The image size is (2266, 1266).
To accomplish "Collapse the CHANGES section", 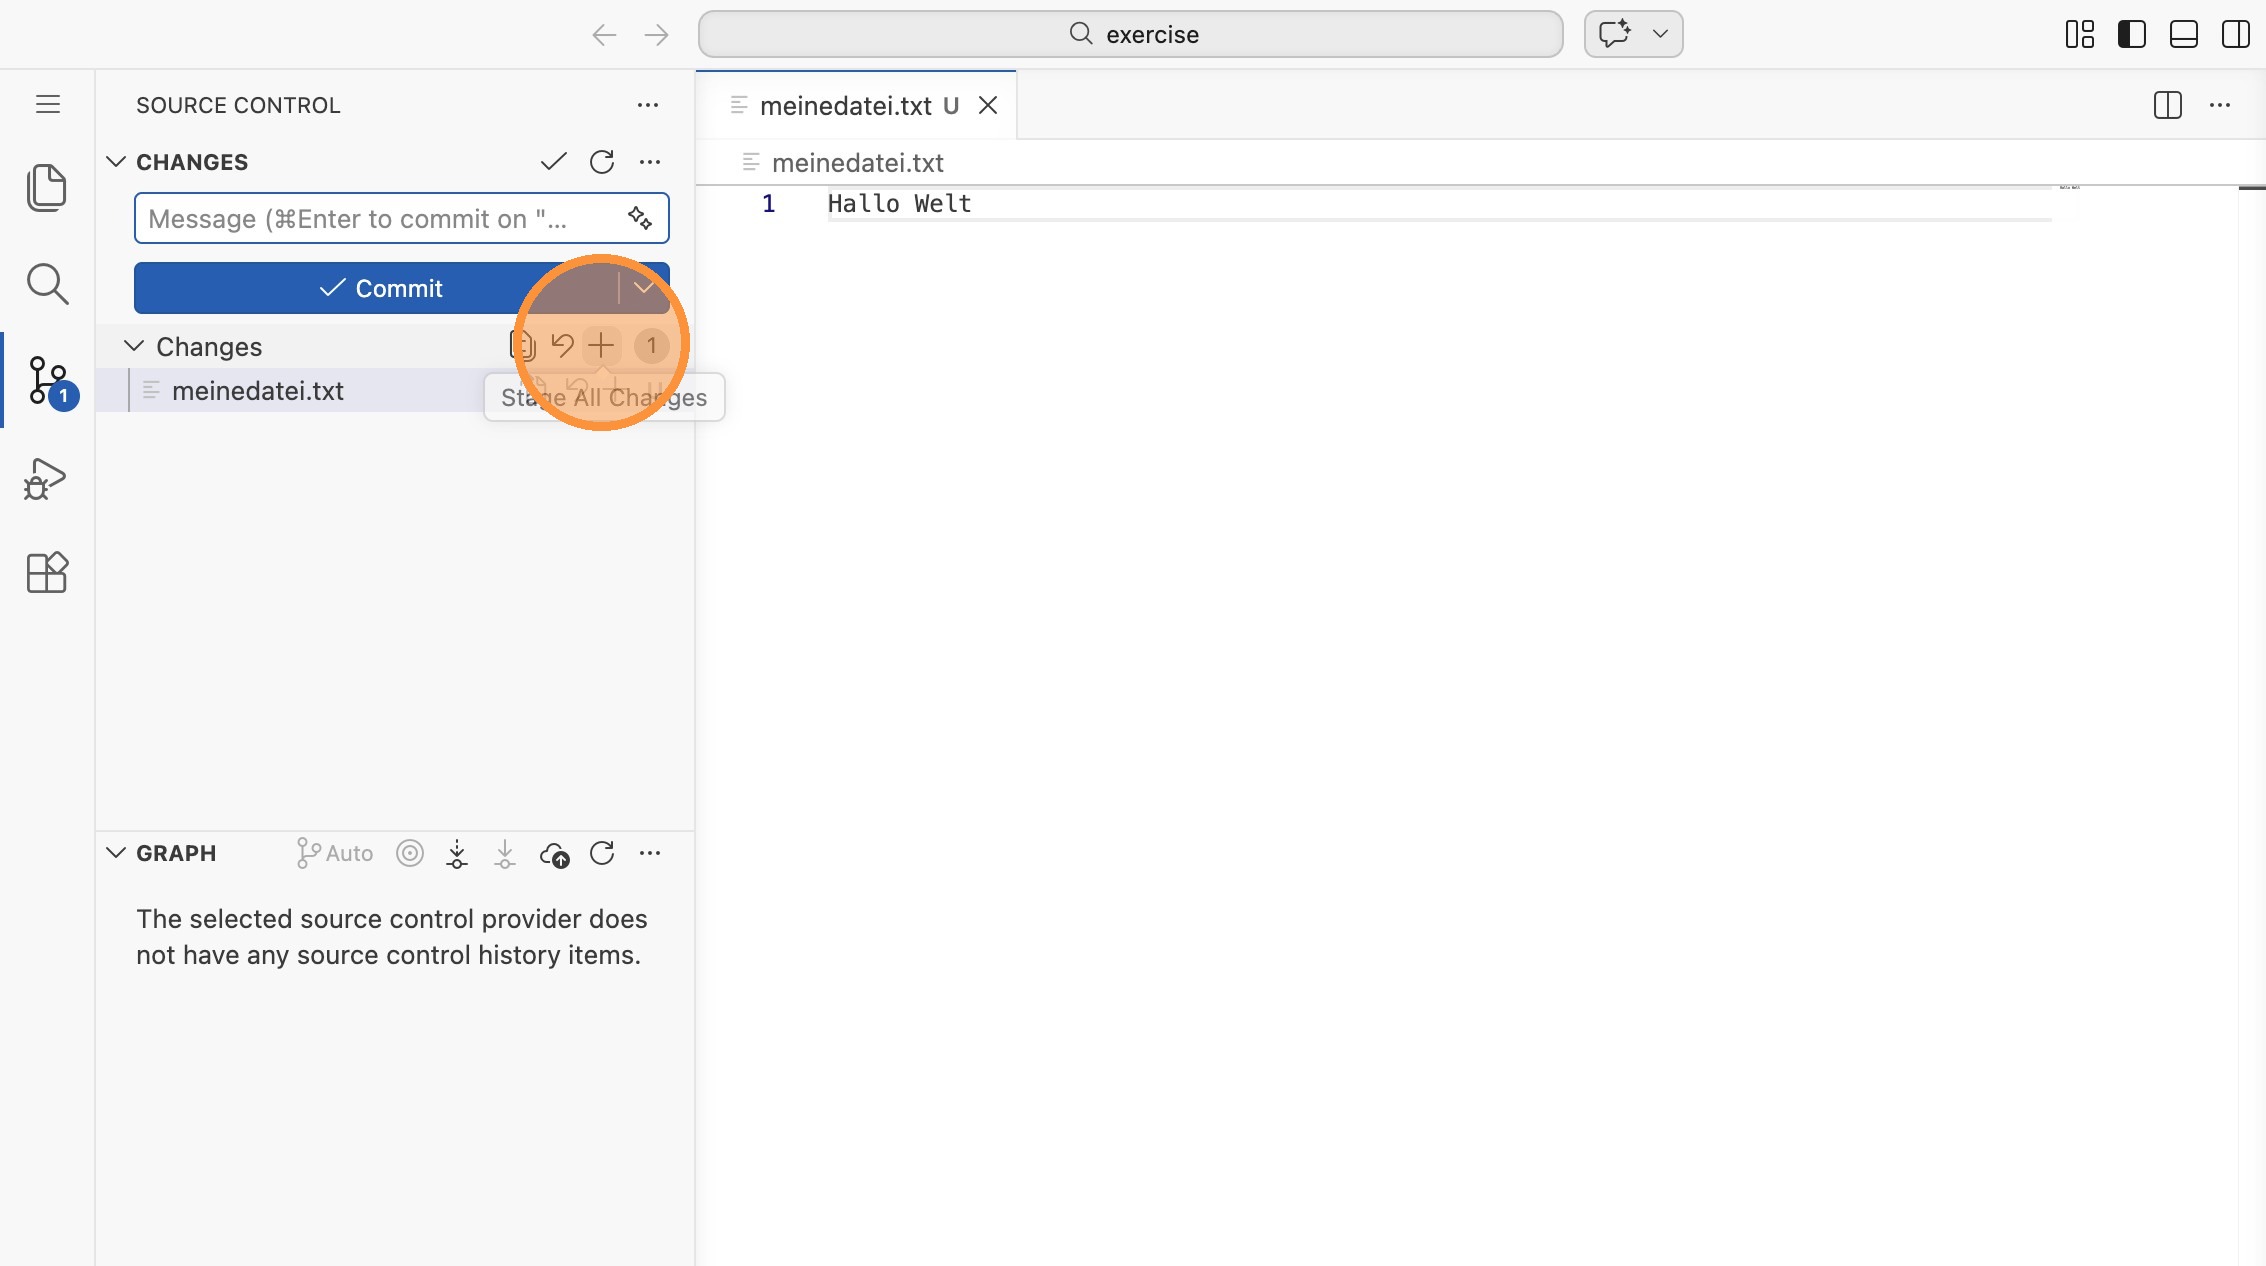I will click(116, 162).
